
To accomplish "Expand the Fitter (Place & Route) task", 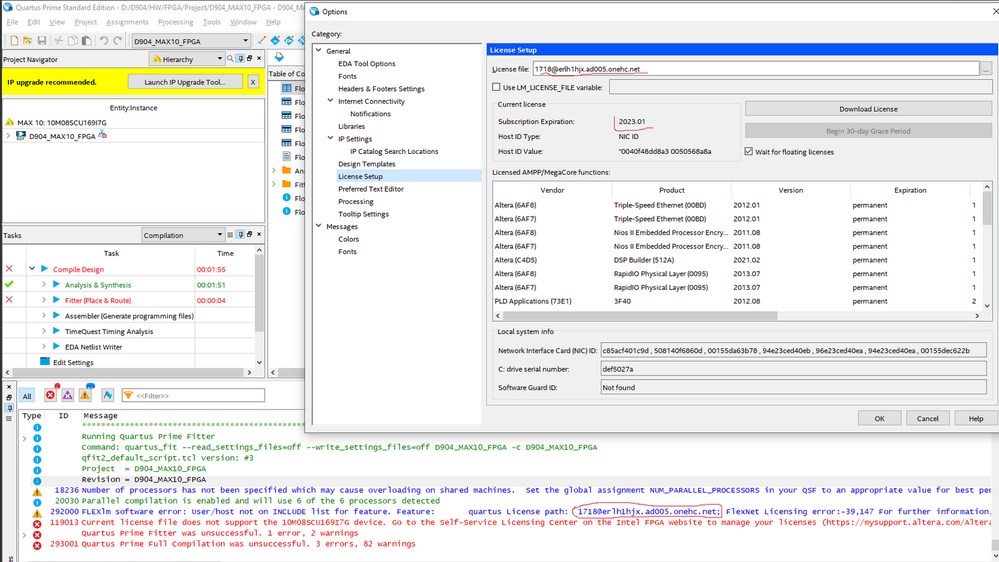I will click(44, 300).
